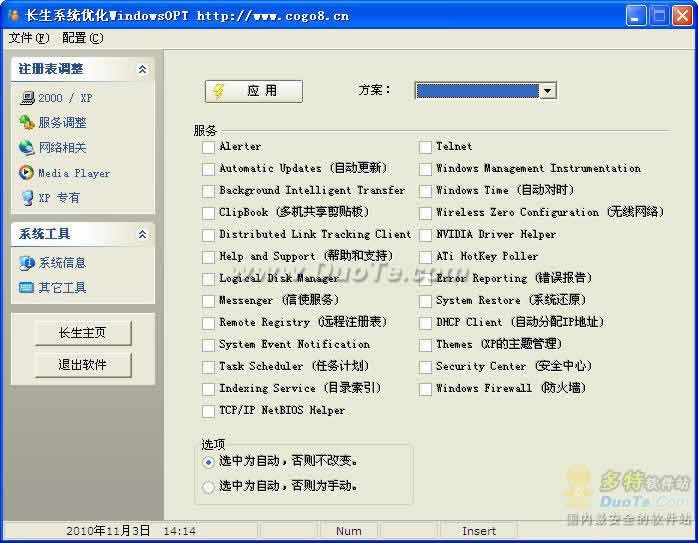Open the 配置(C) menu
This screenshot has height=543, width=698.
[83, 38]
